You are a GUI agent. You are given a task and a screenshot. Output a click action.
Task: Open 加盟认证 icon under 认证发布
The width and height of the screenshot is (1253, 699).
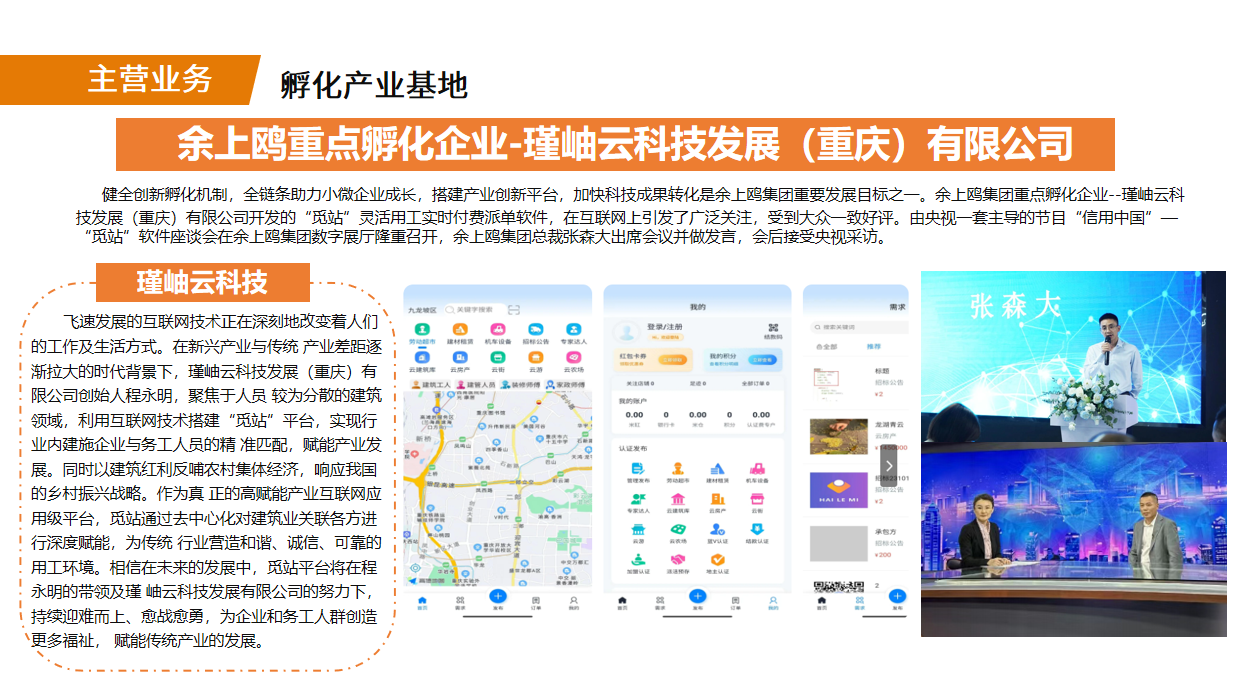638,559
